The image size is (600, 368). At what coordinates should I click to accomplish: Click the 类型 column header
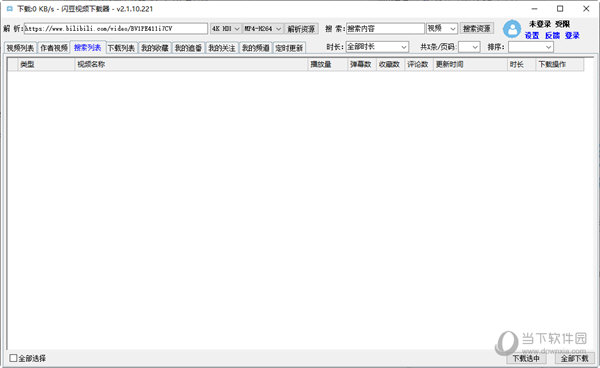(46, 64)
